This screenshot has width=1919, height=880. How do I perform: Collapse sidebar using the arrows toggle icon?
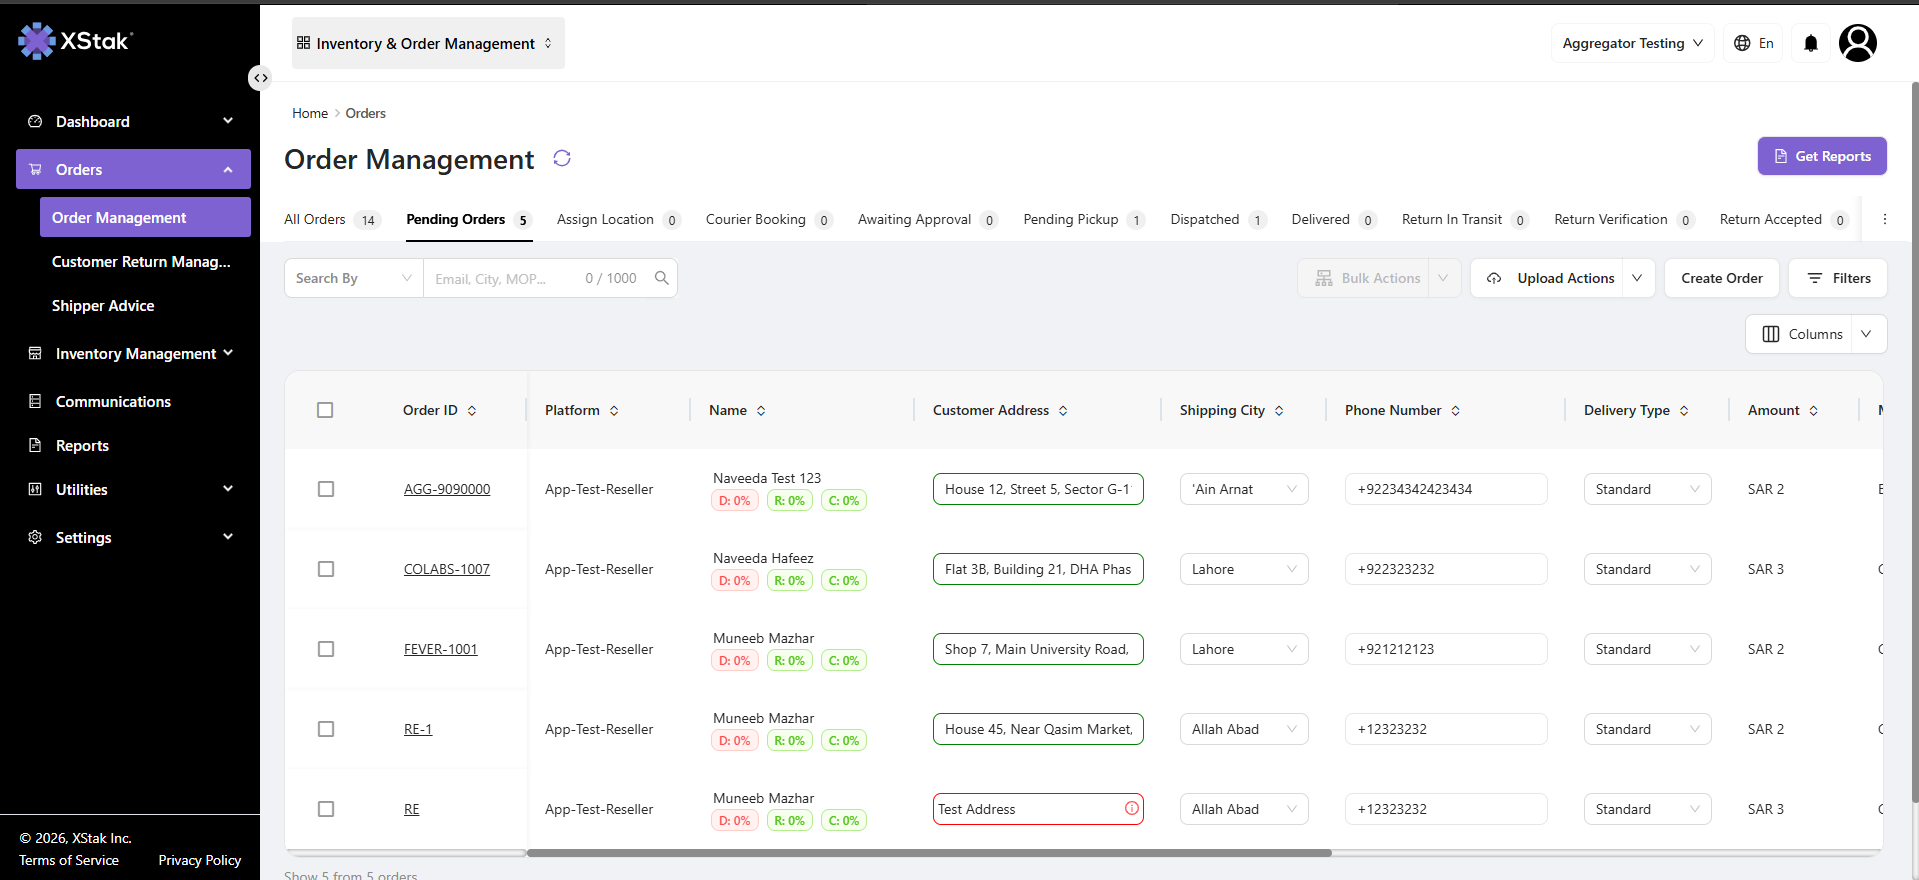(x=260, y=78)
